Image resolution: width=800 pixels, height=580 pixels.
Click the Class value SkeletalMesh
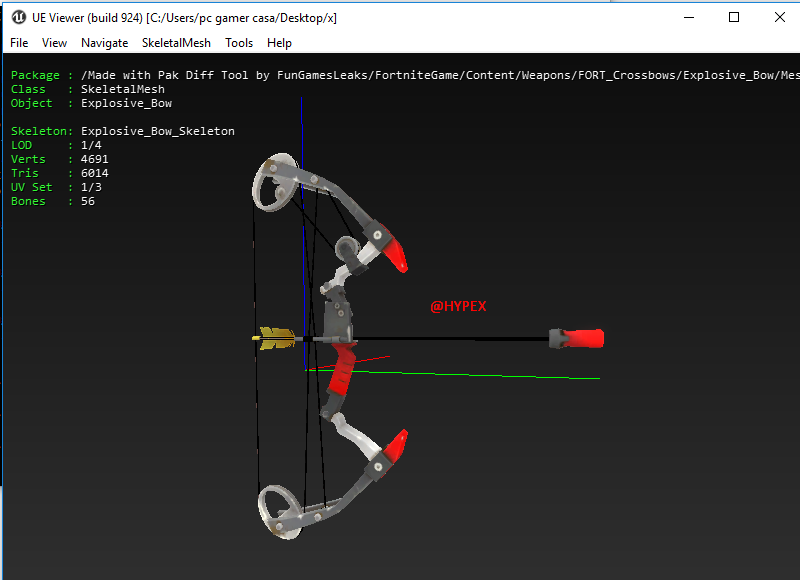pos(122,89)
